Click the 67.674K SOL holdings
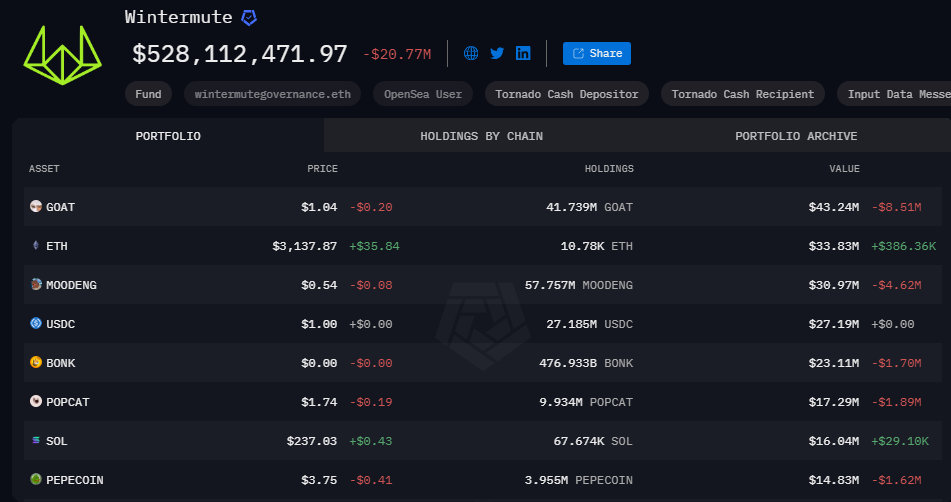Viewport: 951px width, 502px height. 593,441
